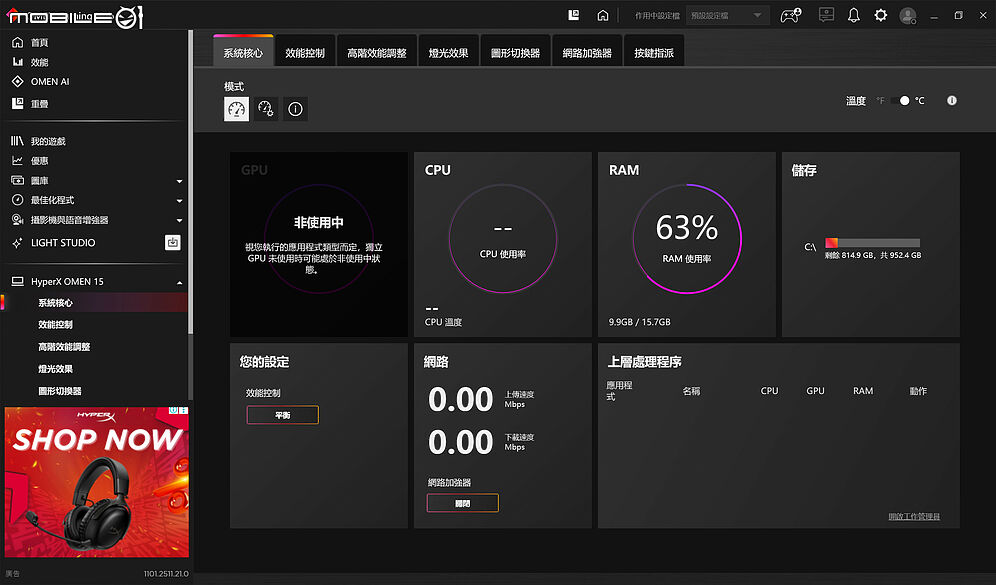Open the settings gear

(x=880, y=15)
